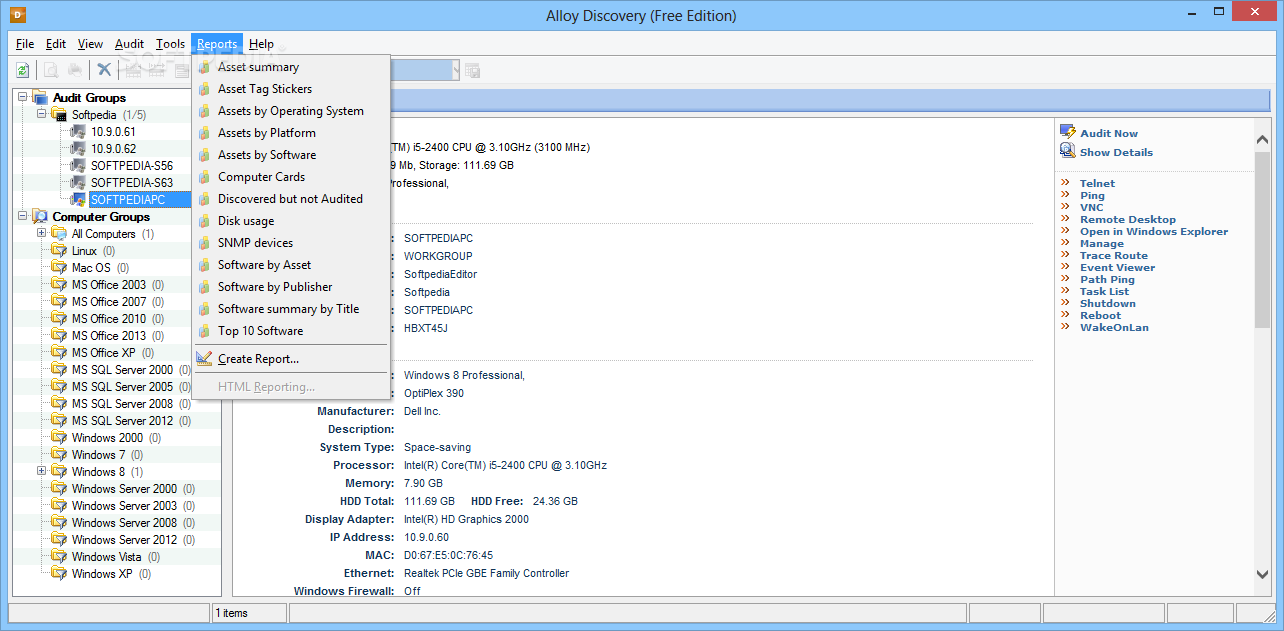Click the Asset summary report icon

pos(205,67)
